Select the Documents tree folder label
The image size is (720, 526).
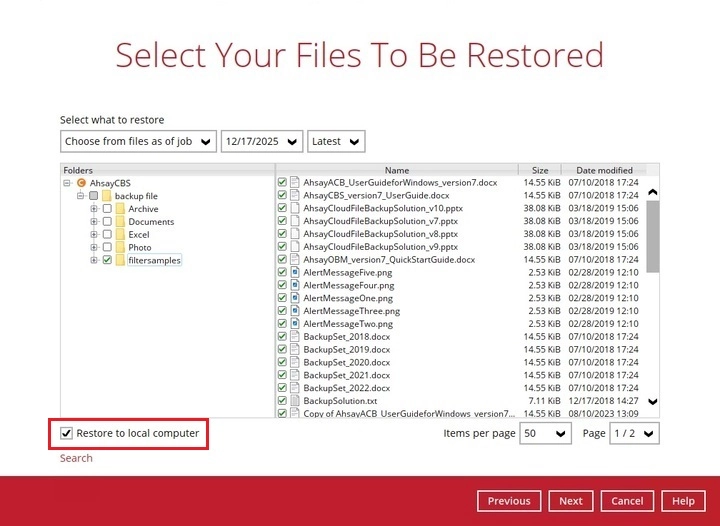(x=151, y=221)
